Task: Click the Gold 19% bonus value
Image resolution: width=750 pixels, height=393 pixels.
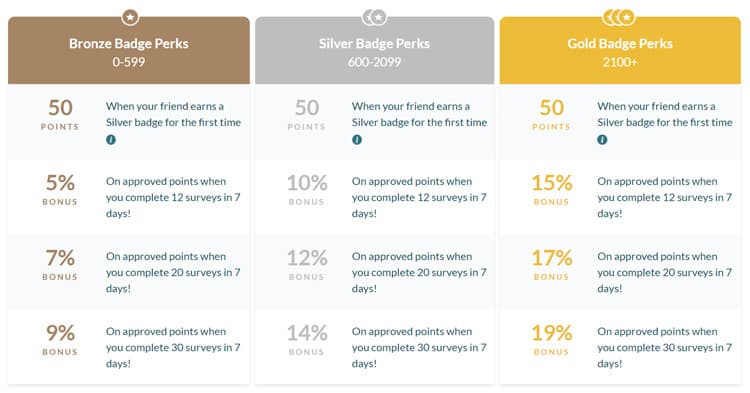Action: coord(552,333)
